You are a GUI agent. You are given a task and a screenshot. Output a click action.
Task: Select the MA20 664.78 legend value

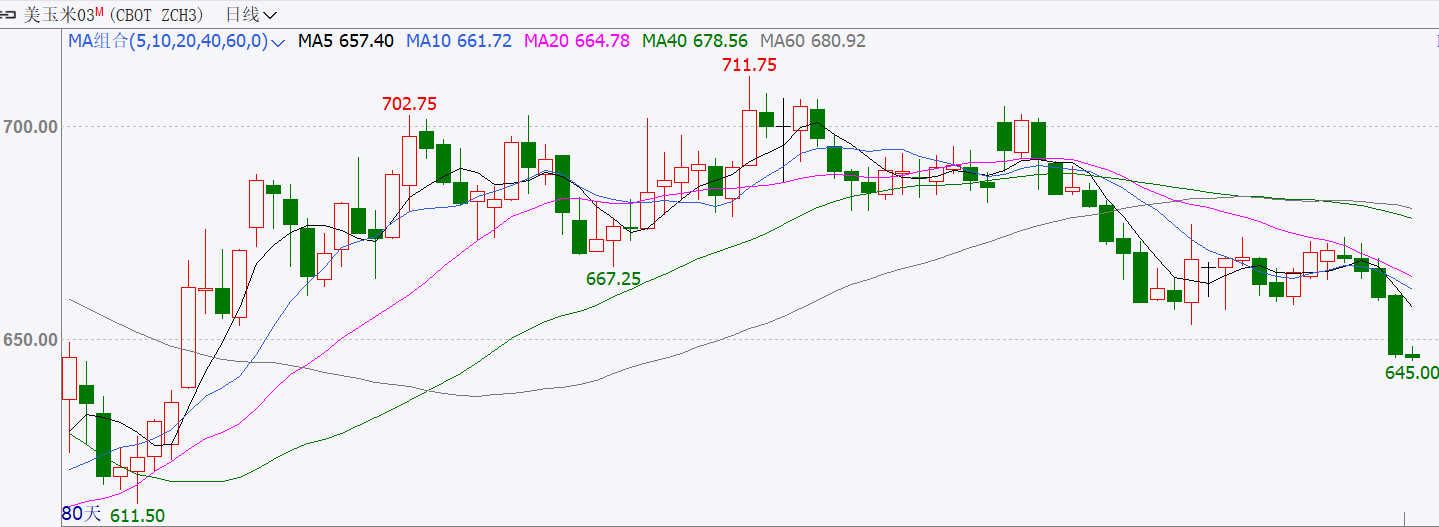coord(577,41)
